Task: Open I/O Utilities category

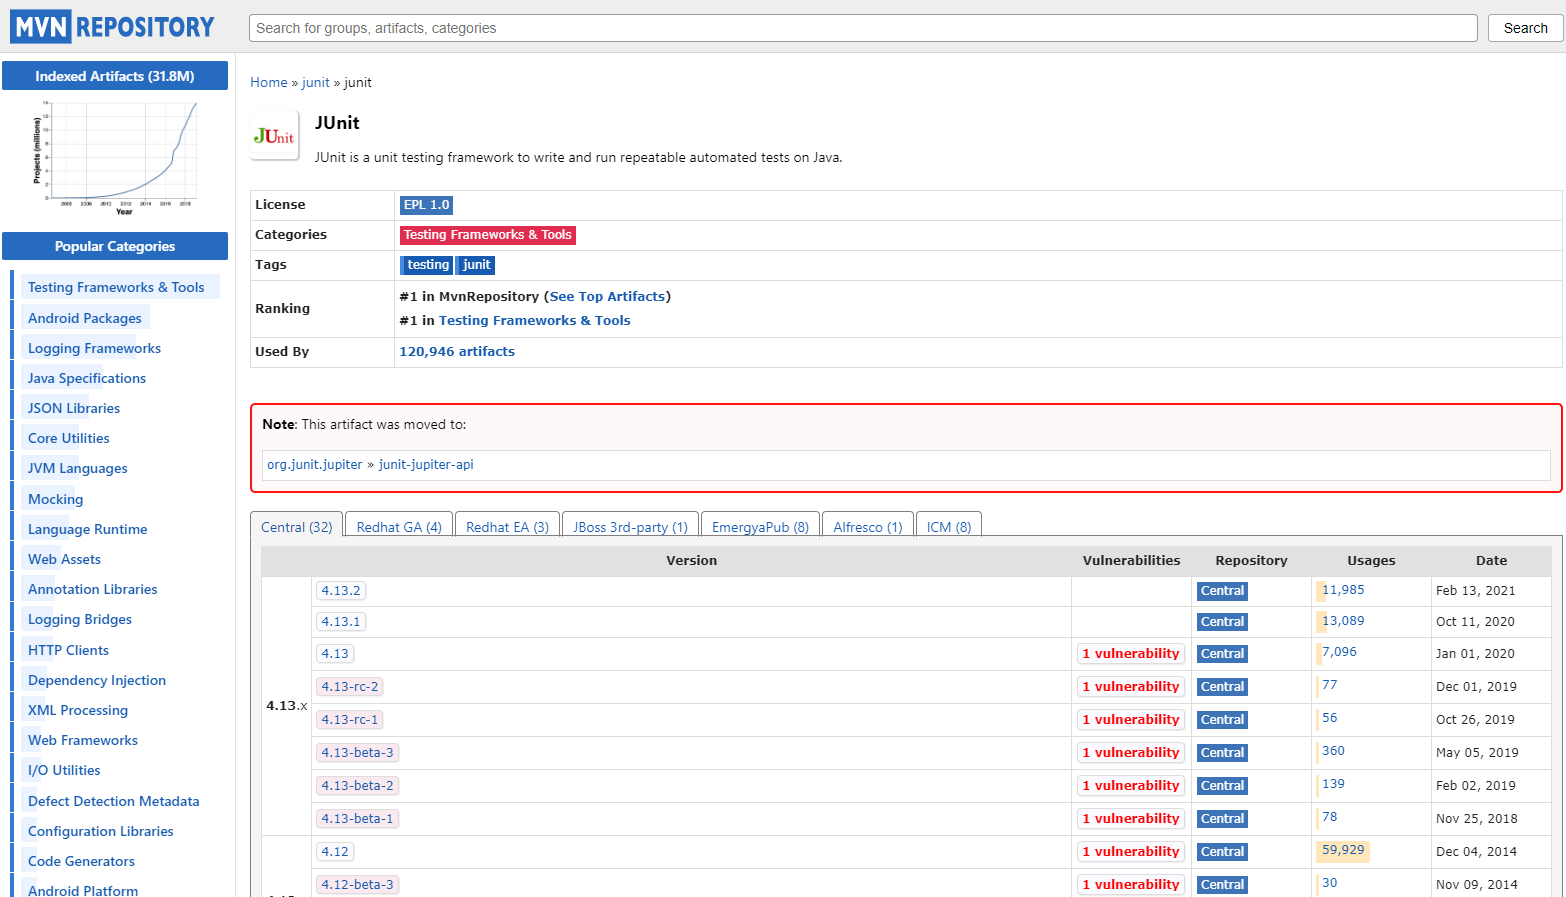Action: (x=64, y=770)
